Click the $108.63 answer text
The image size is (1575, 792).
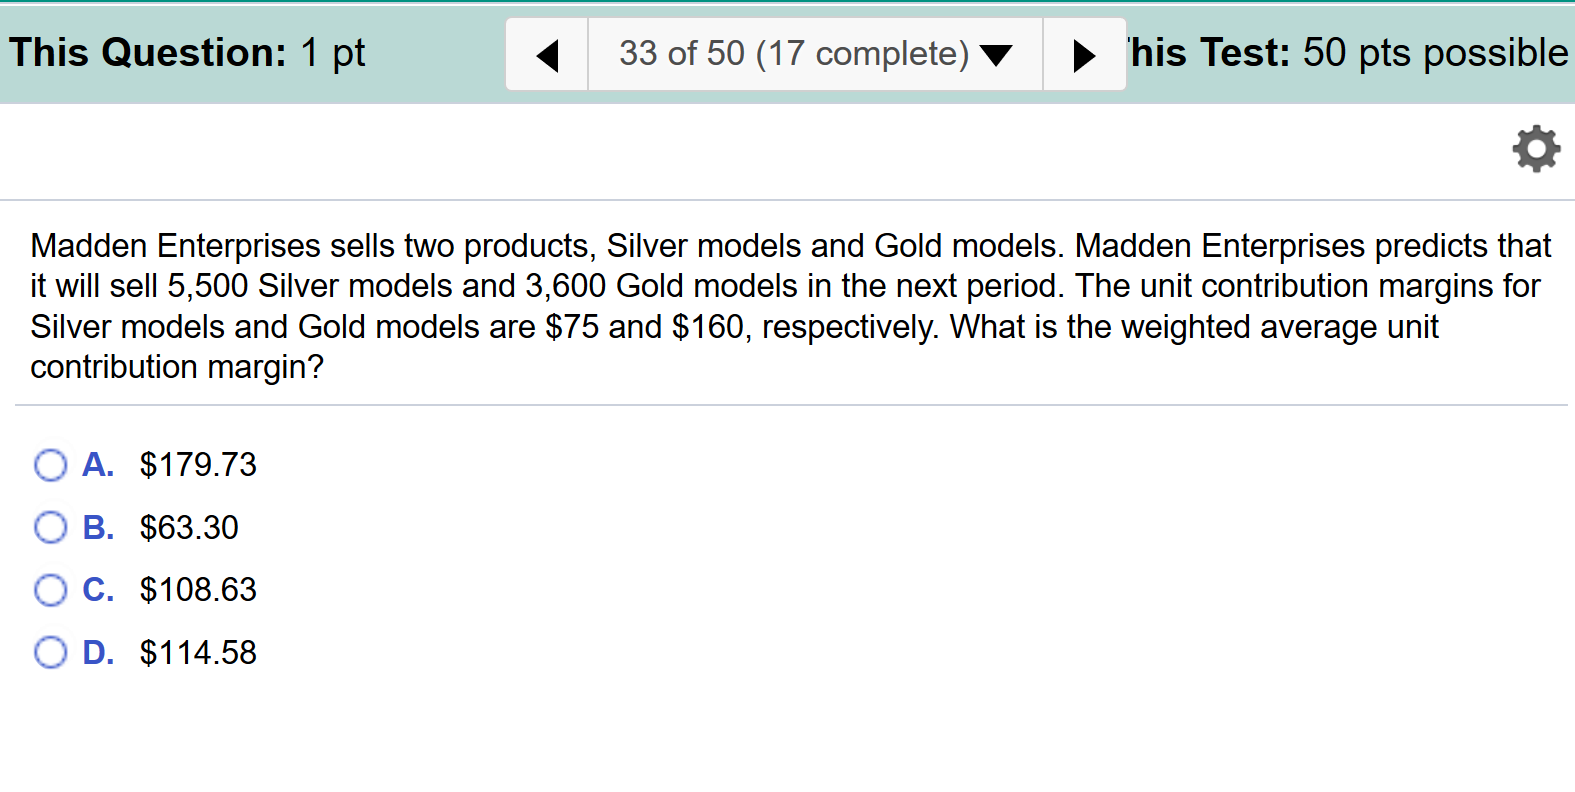tap(197, 590)
